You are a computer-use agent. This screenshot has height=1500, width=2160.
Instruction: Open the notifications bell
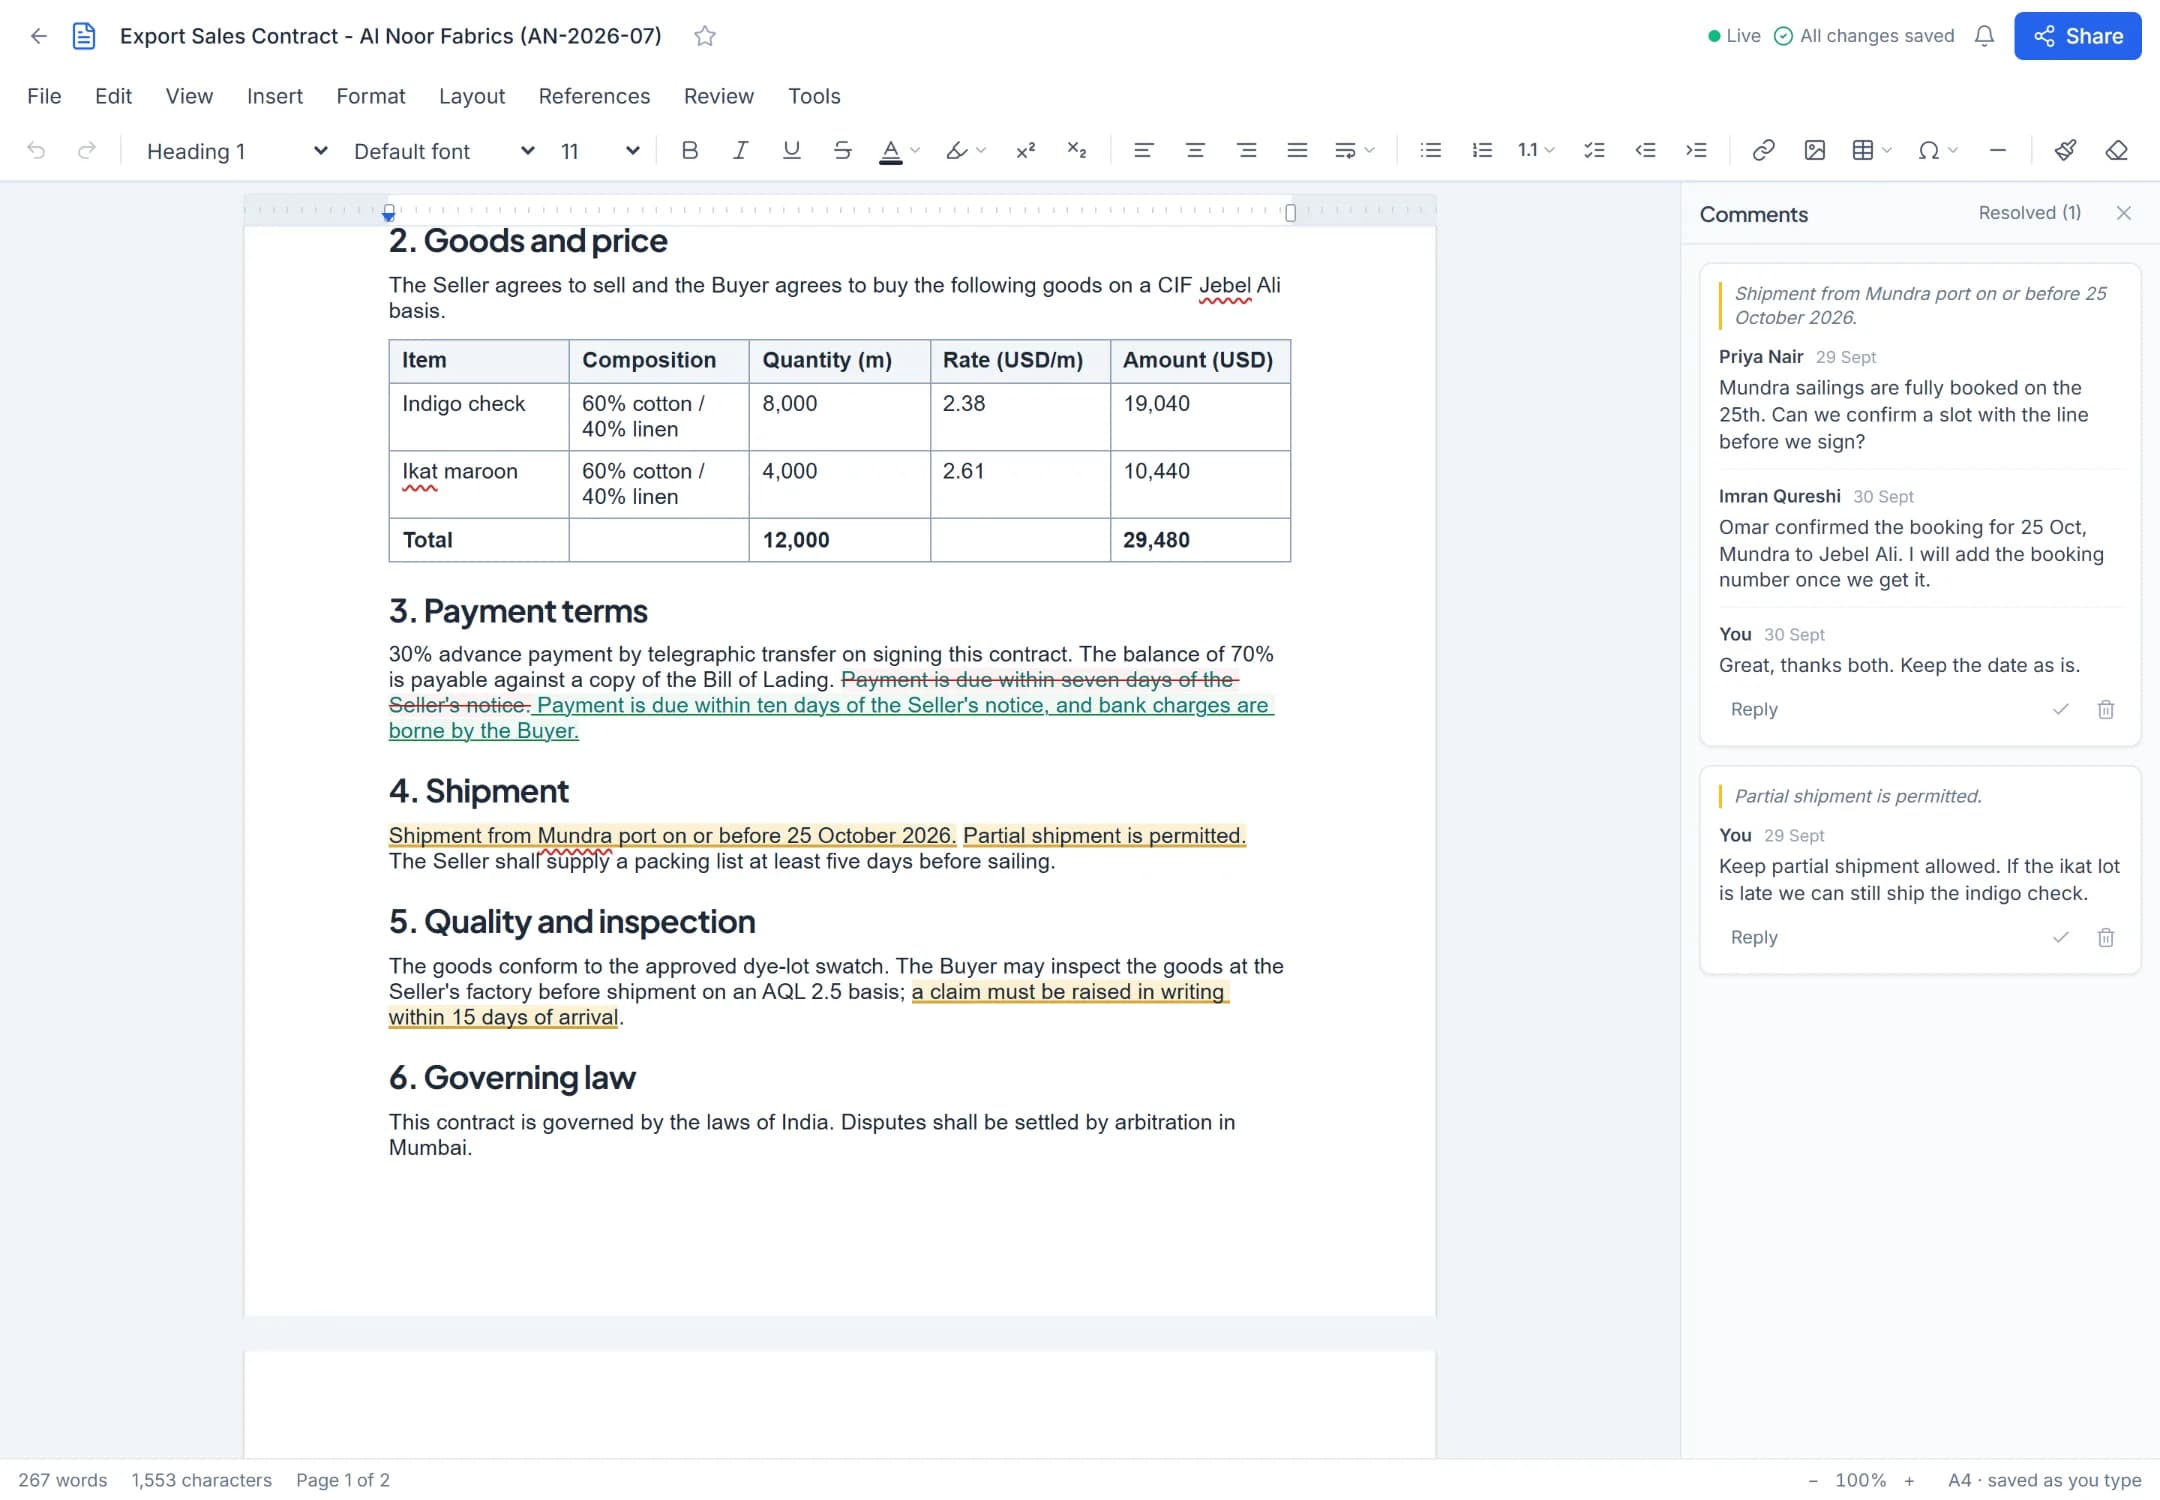click(1984, 36)
